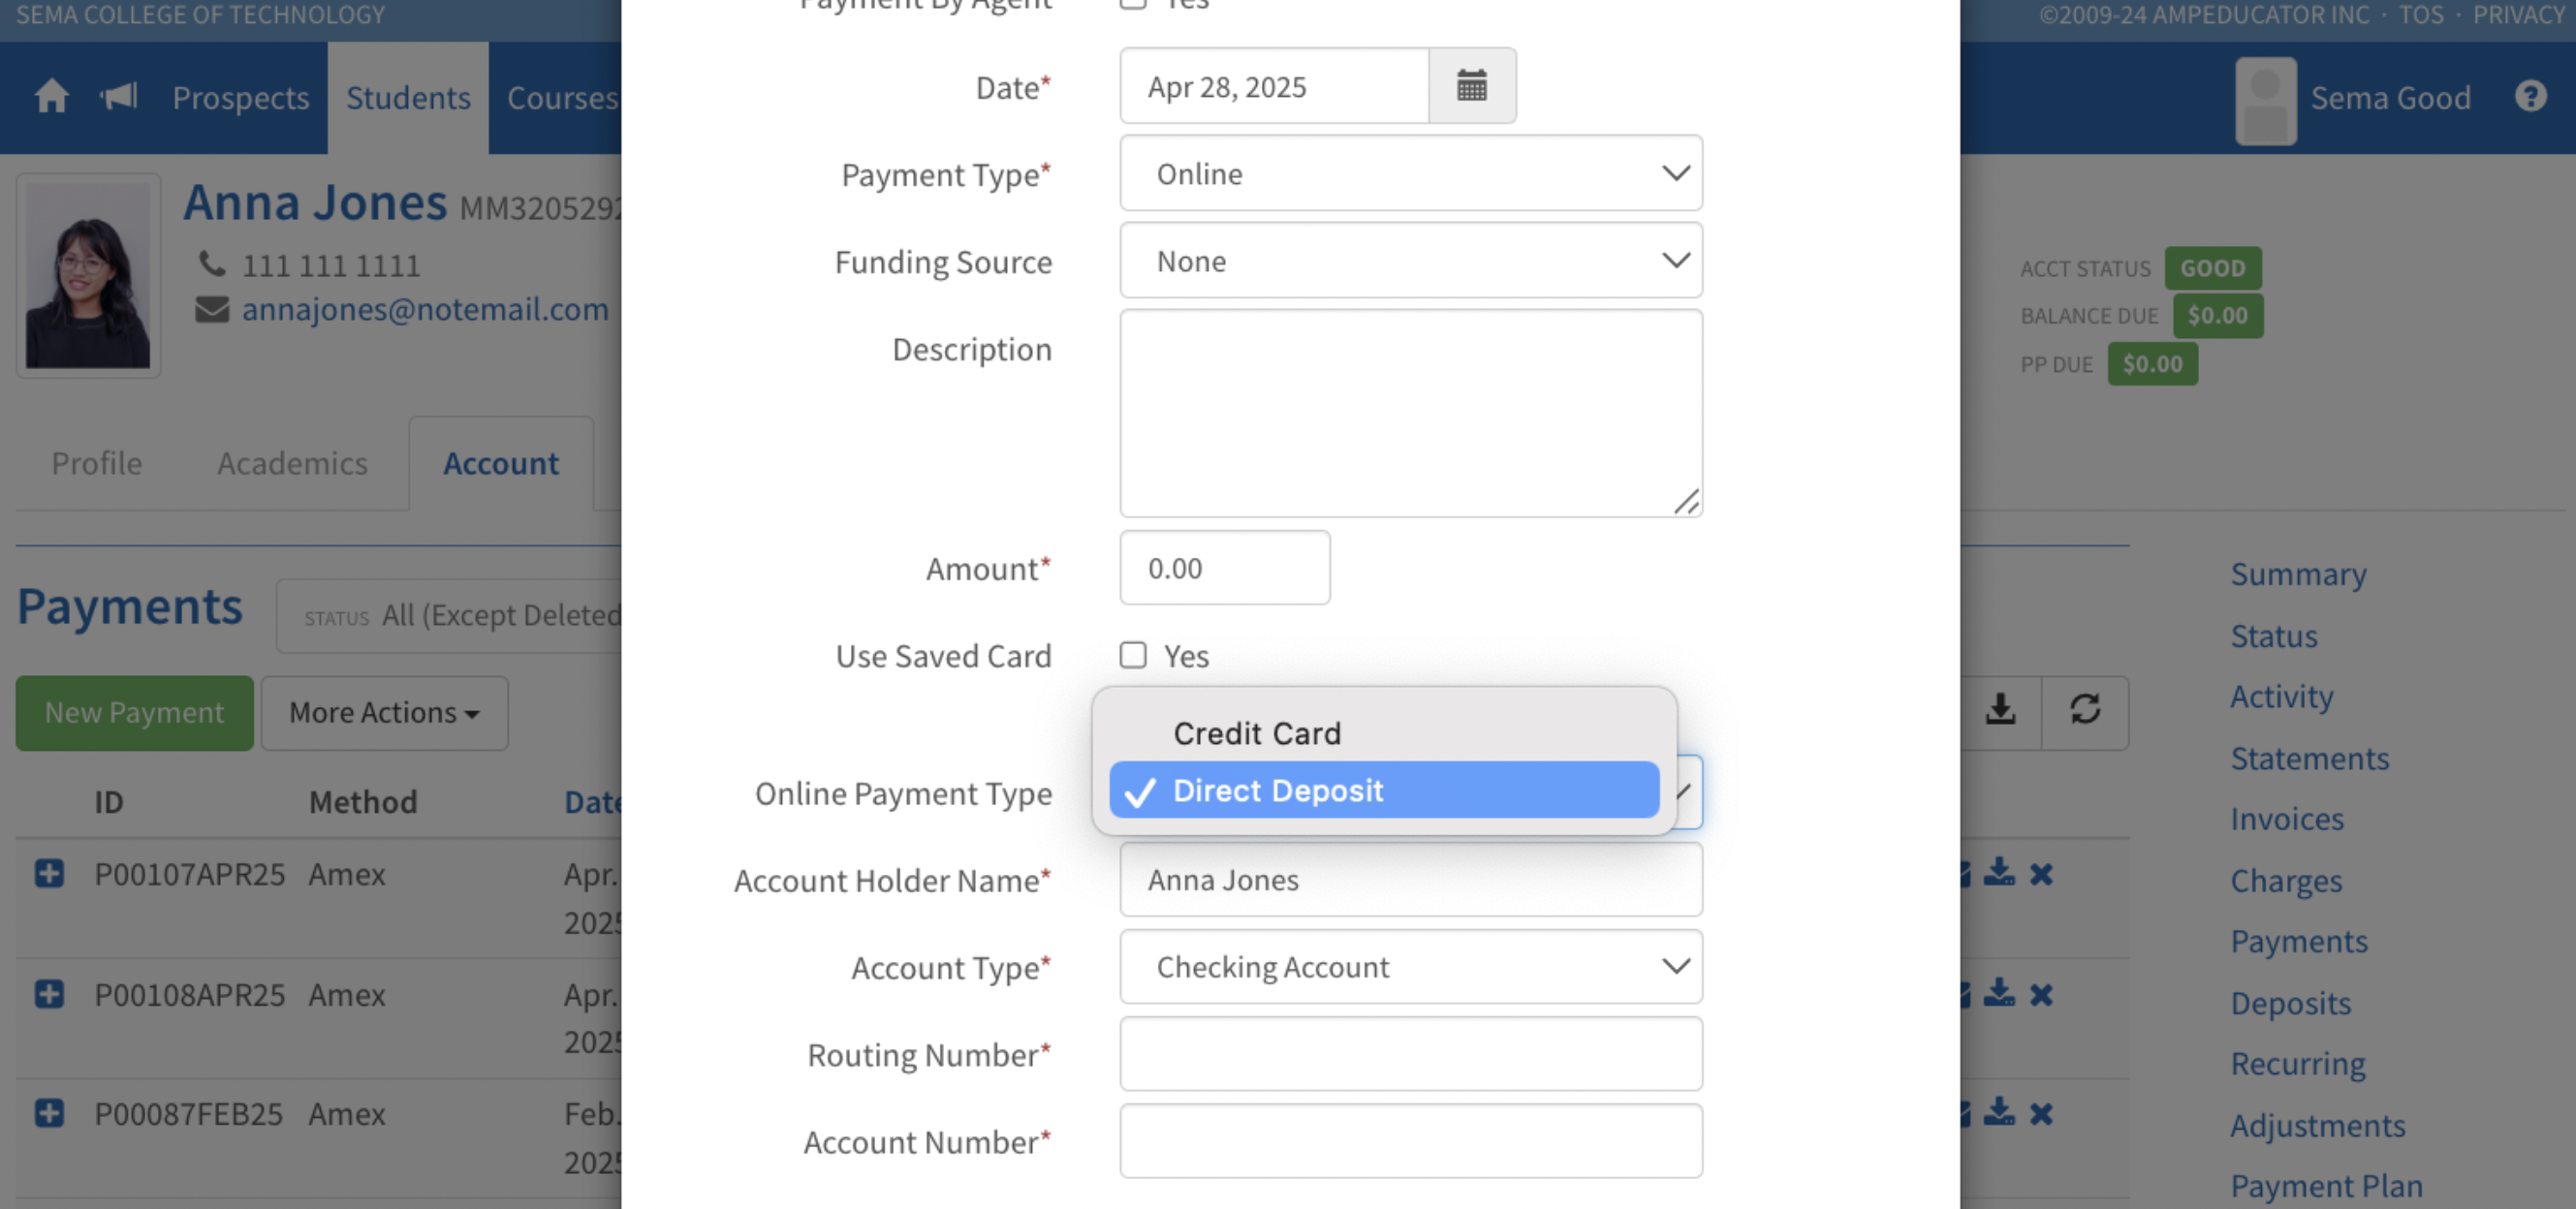This screenshot has height=1209, width=2576.
Task: Open the Statements sidebar link
Action: point(2309,759)
